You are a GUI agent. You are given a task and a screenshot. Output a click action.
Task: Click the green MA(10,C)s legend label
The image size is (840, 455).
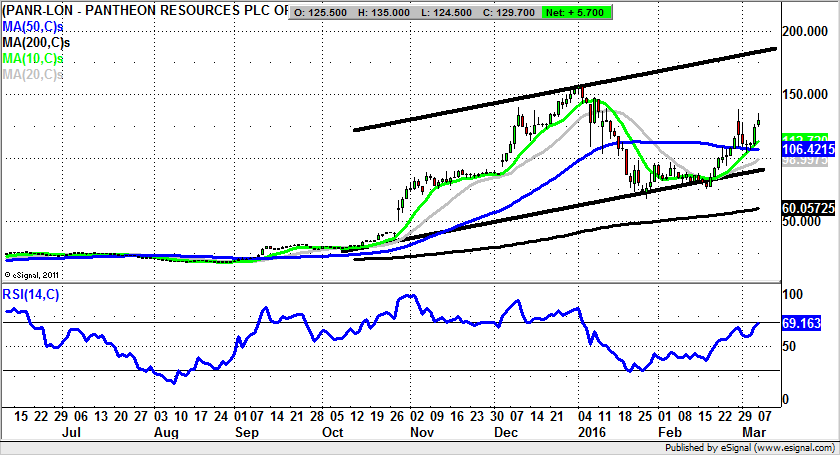coord(33,58)
